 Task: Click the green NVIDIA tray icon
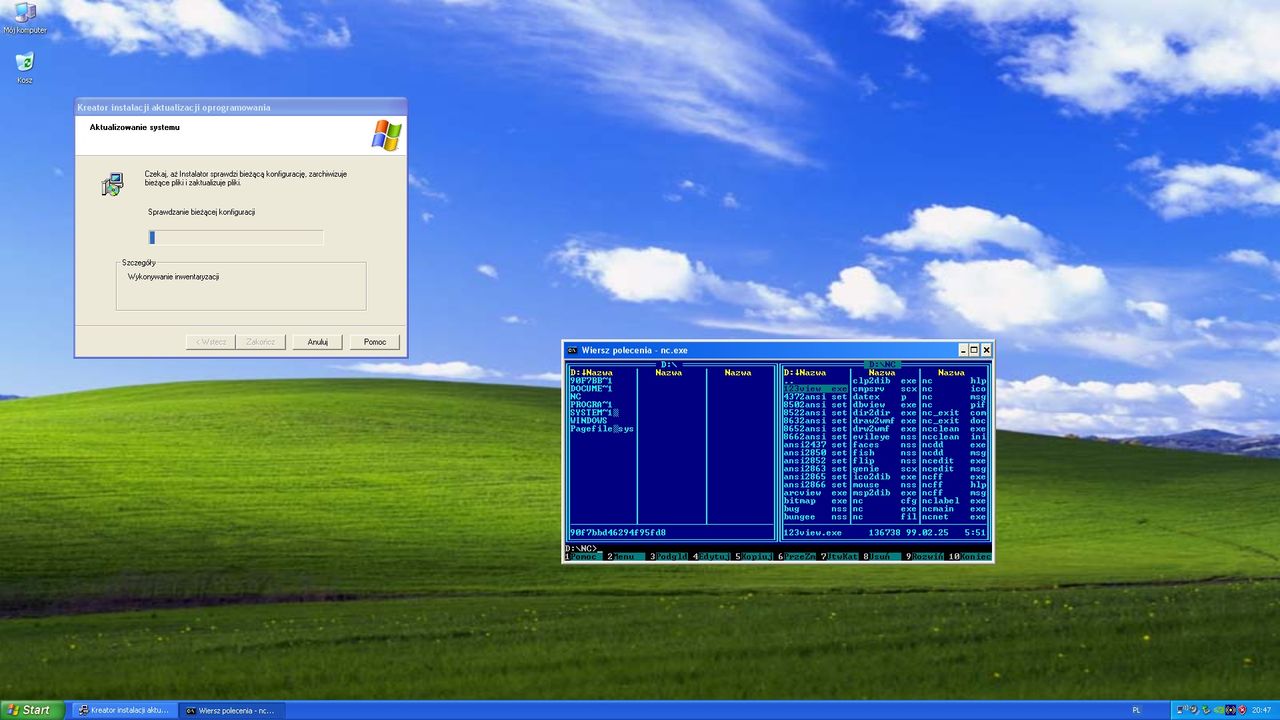[1218, 710]
